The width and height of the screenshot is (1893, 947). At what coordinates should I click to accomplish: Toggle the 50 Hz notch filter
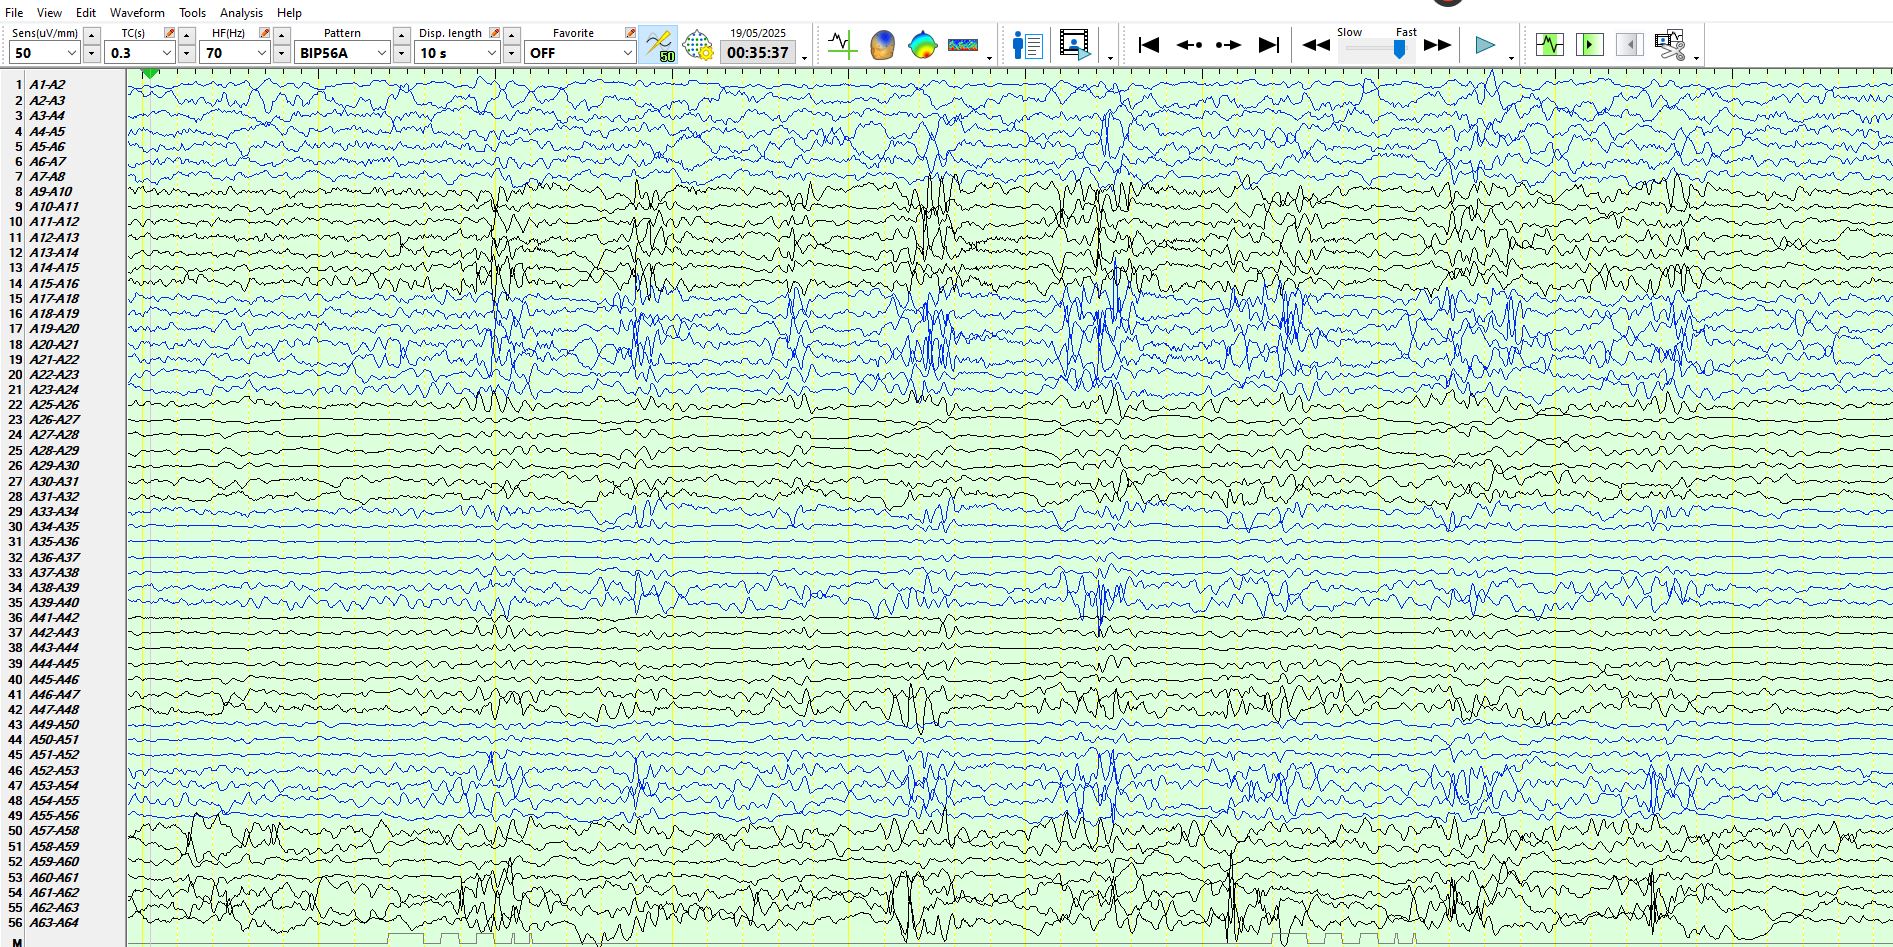(658, 45)
